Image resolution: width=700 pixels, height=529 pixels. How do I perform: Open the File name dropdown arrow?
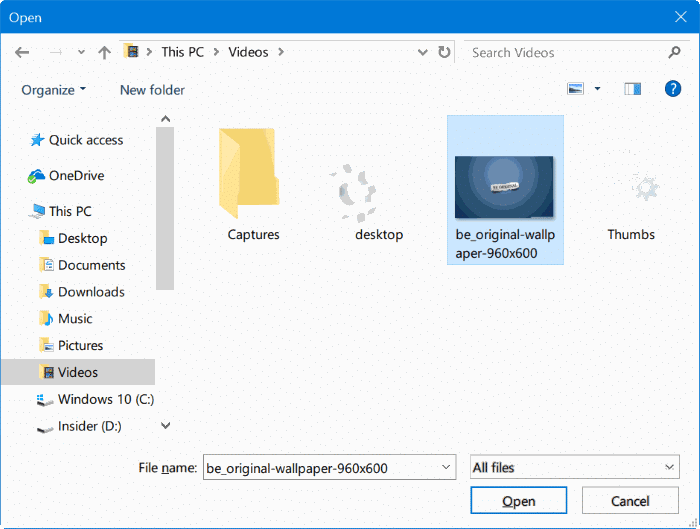pyautogui.click(x=446, y=467)
